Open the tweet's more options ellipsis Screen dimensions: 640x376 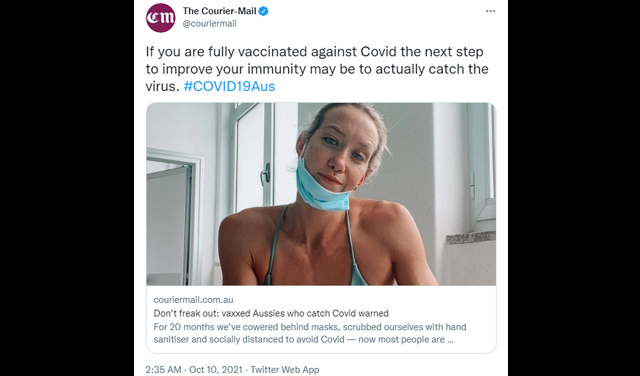491,11
